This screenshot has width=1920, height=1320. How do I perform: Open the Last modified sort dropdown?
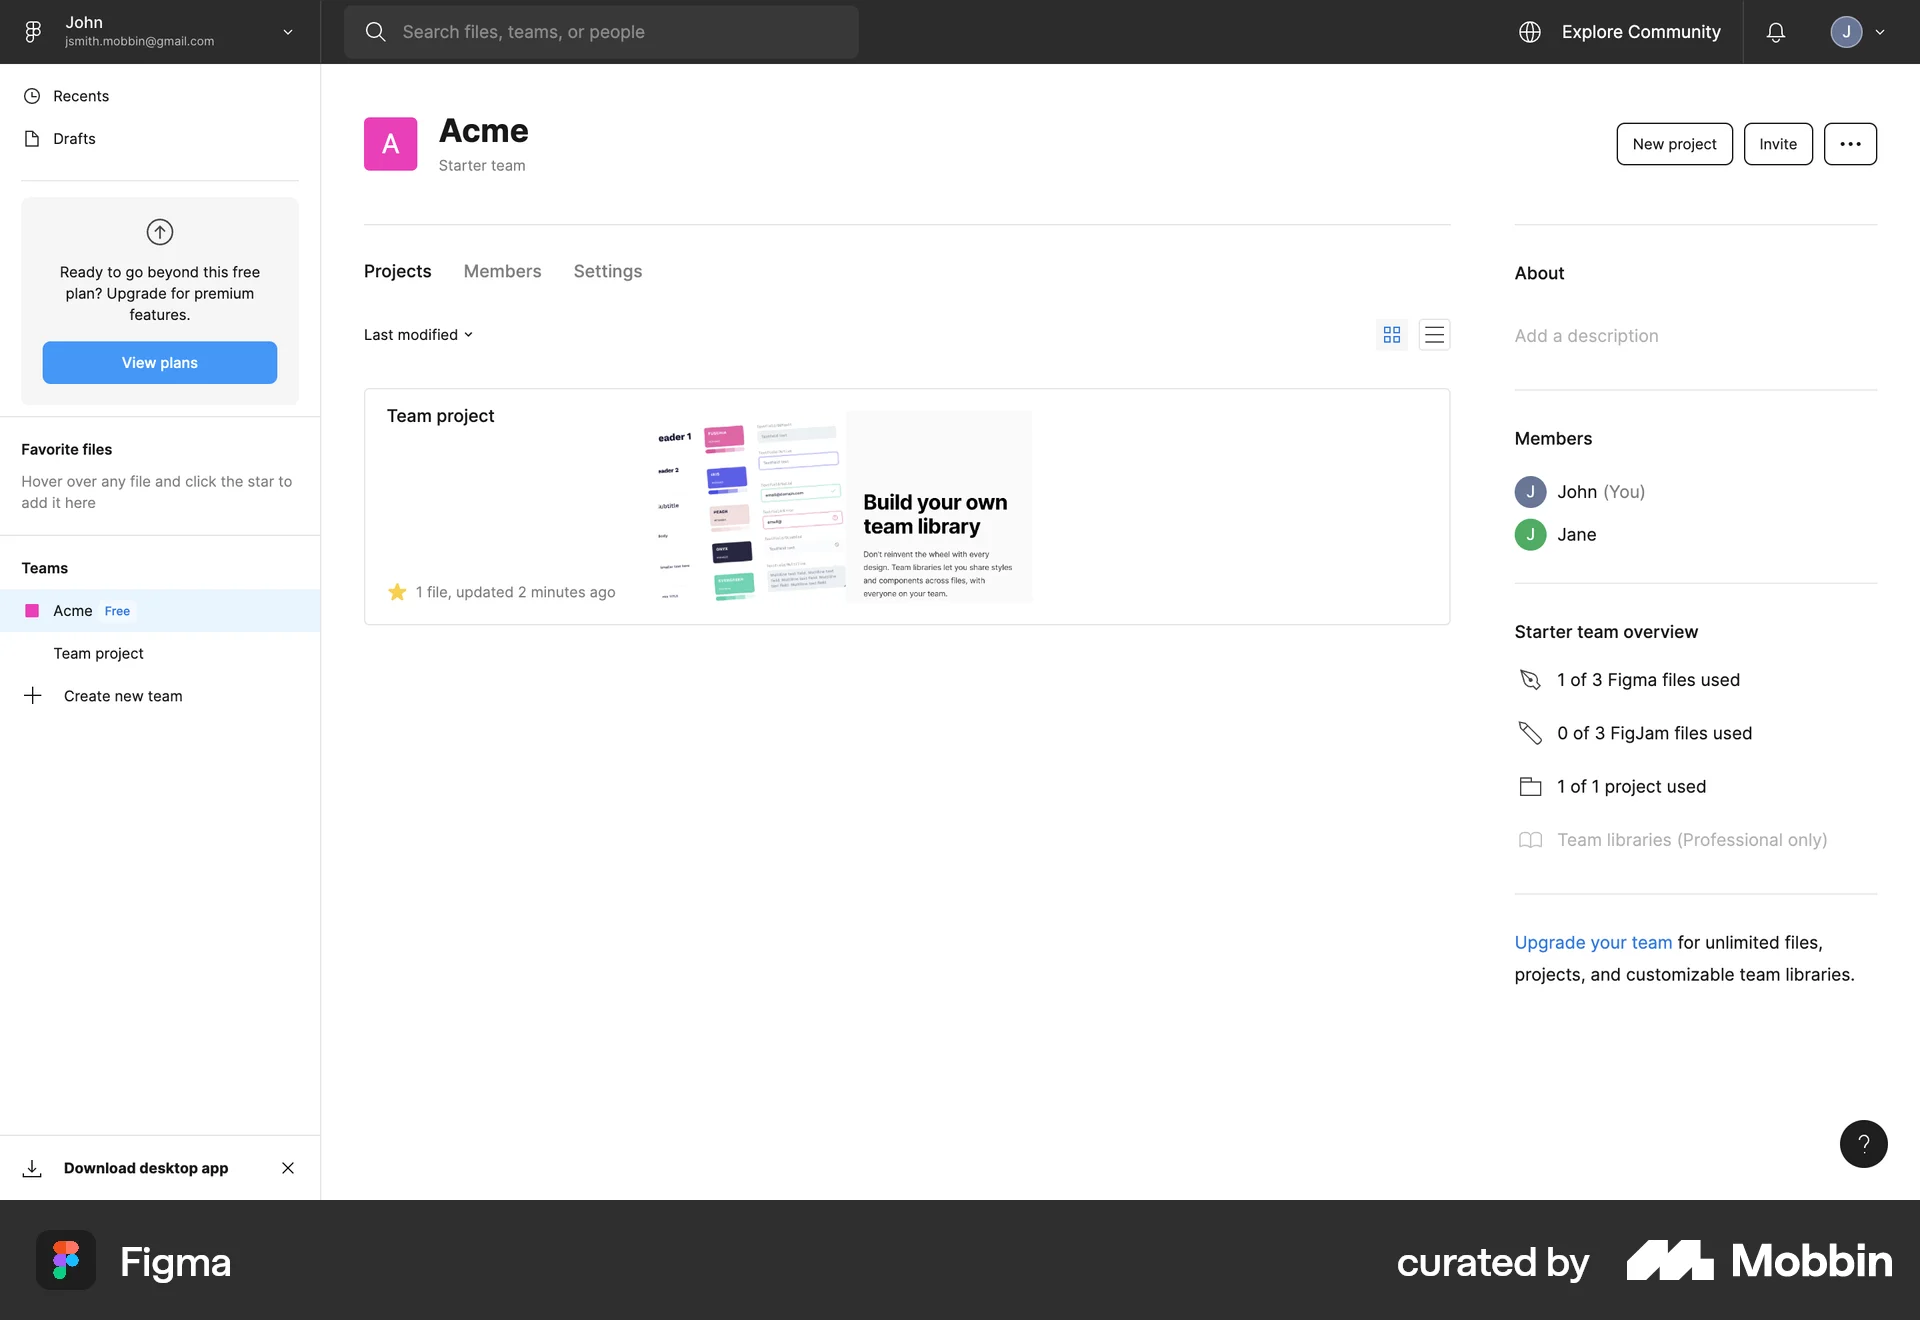[417, 334]
